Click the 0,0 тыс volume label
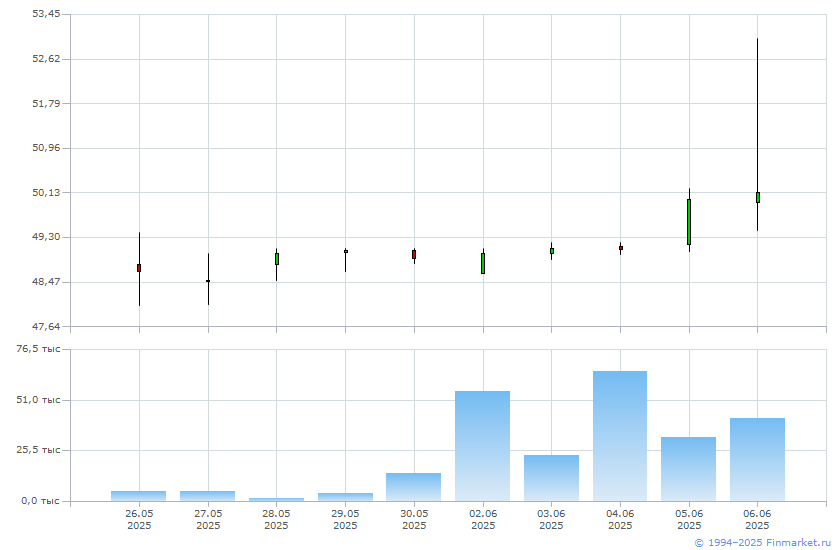The image size is (840, 550). click(40, 501)
